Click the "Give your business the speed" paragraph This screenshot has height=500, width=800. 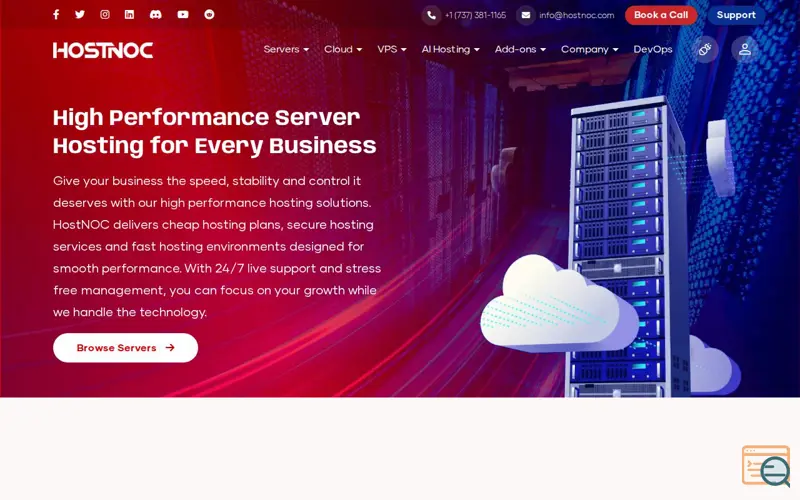tap(217, 246)
